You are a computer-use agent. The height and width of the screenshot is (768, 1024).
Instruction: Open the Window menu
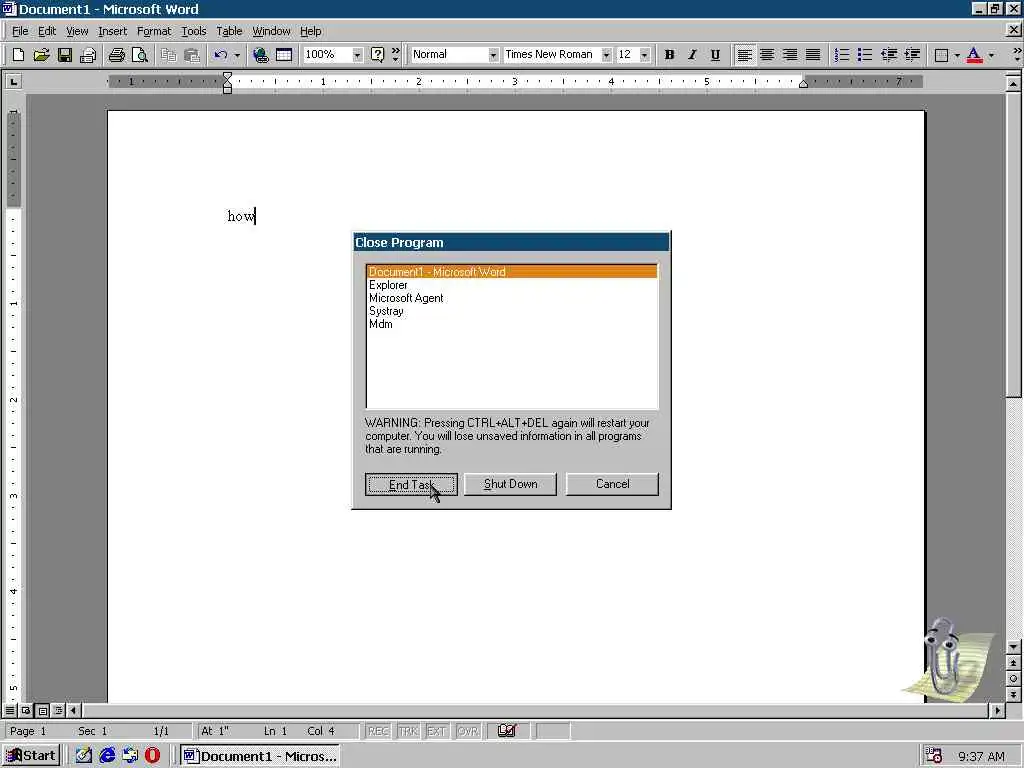coord(271,31)
